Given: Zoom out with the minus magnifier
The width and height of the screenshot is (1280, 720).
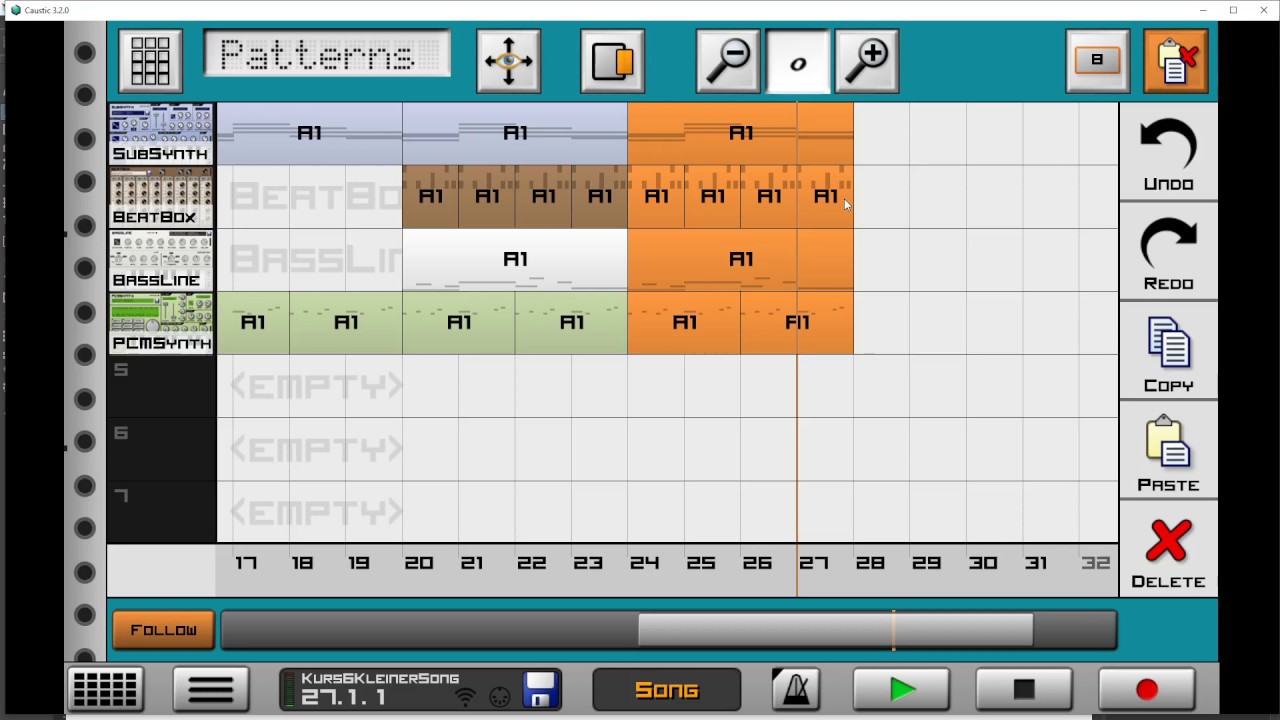Looking at the screenshot, I should 728,61.
